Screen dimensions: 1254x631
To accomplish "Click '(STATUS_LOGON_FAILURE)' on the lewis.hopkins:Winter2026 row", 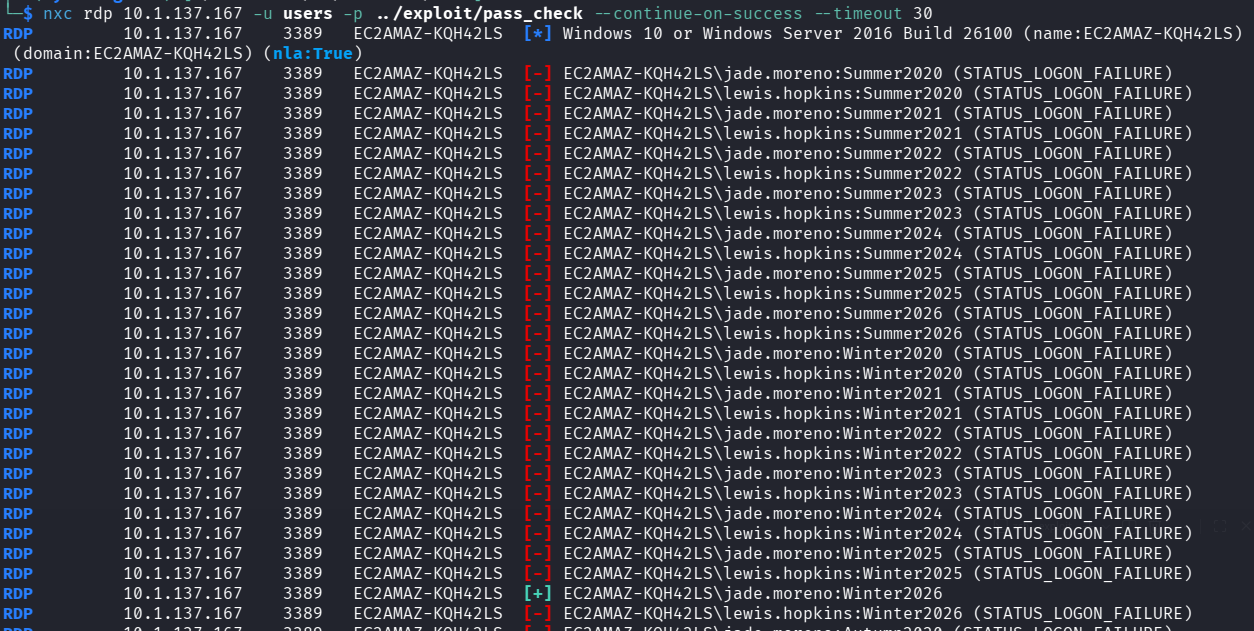I will click(x=1083, y=614).
